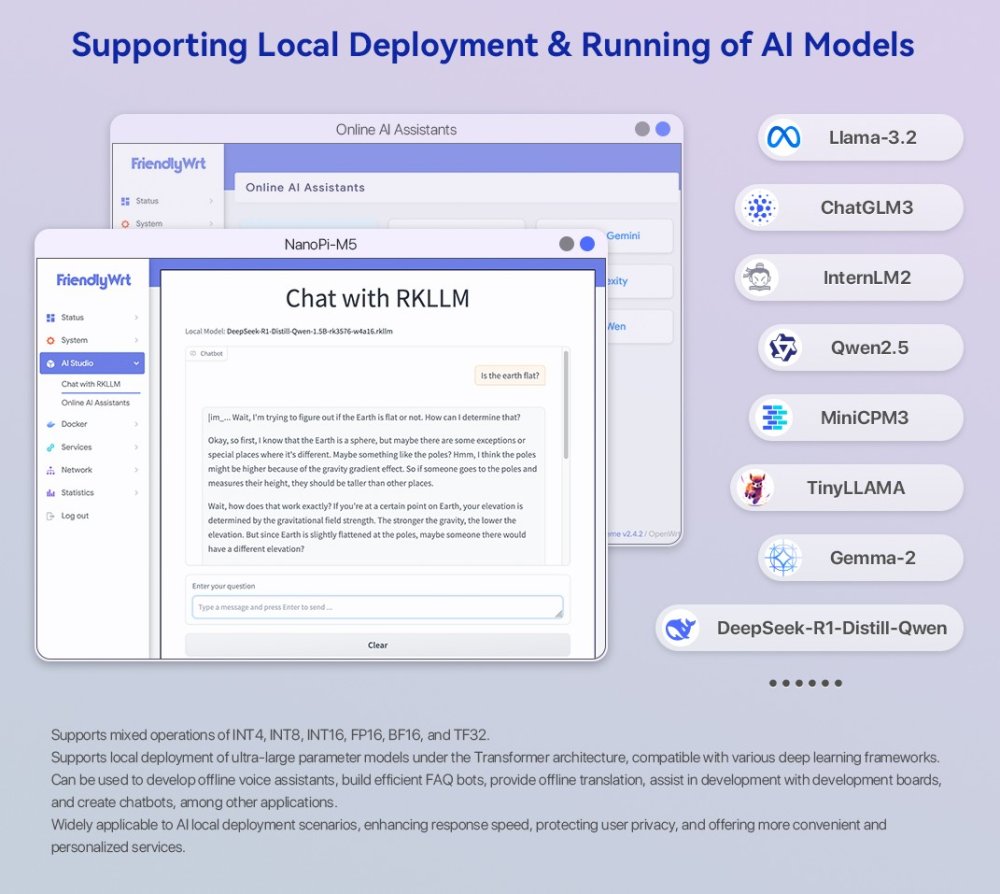Expand the Services sidebar menu
This screenshot has height=894, width=1000.
tap(92, 447)
